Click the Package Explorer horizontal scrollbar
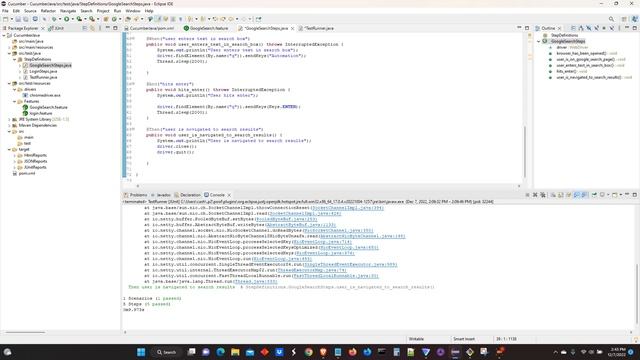The width and height of the screenshot is (640, 360). tap(25, 332)
